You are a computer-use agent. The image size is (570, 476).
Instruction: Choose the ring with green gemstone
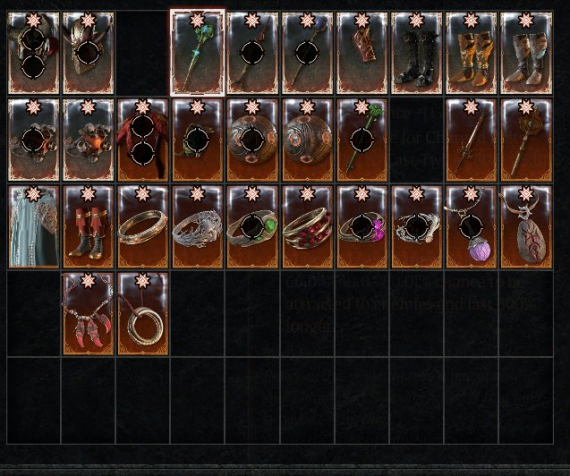click(252, 227)
